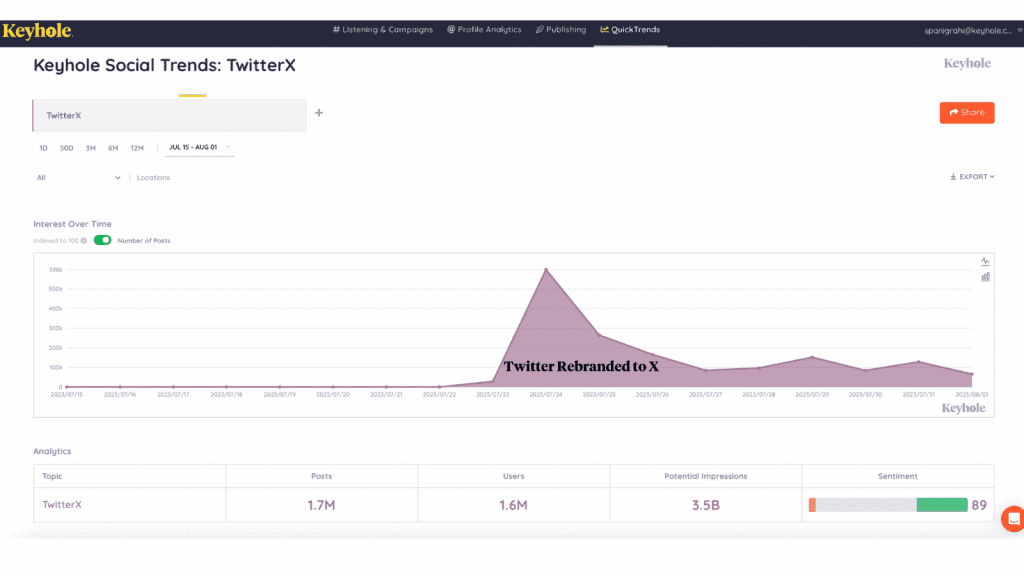Select the chart data point for 2023/07/31
This screenshot has height=576, width=1024.
click(919, 362)
